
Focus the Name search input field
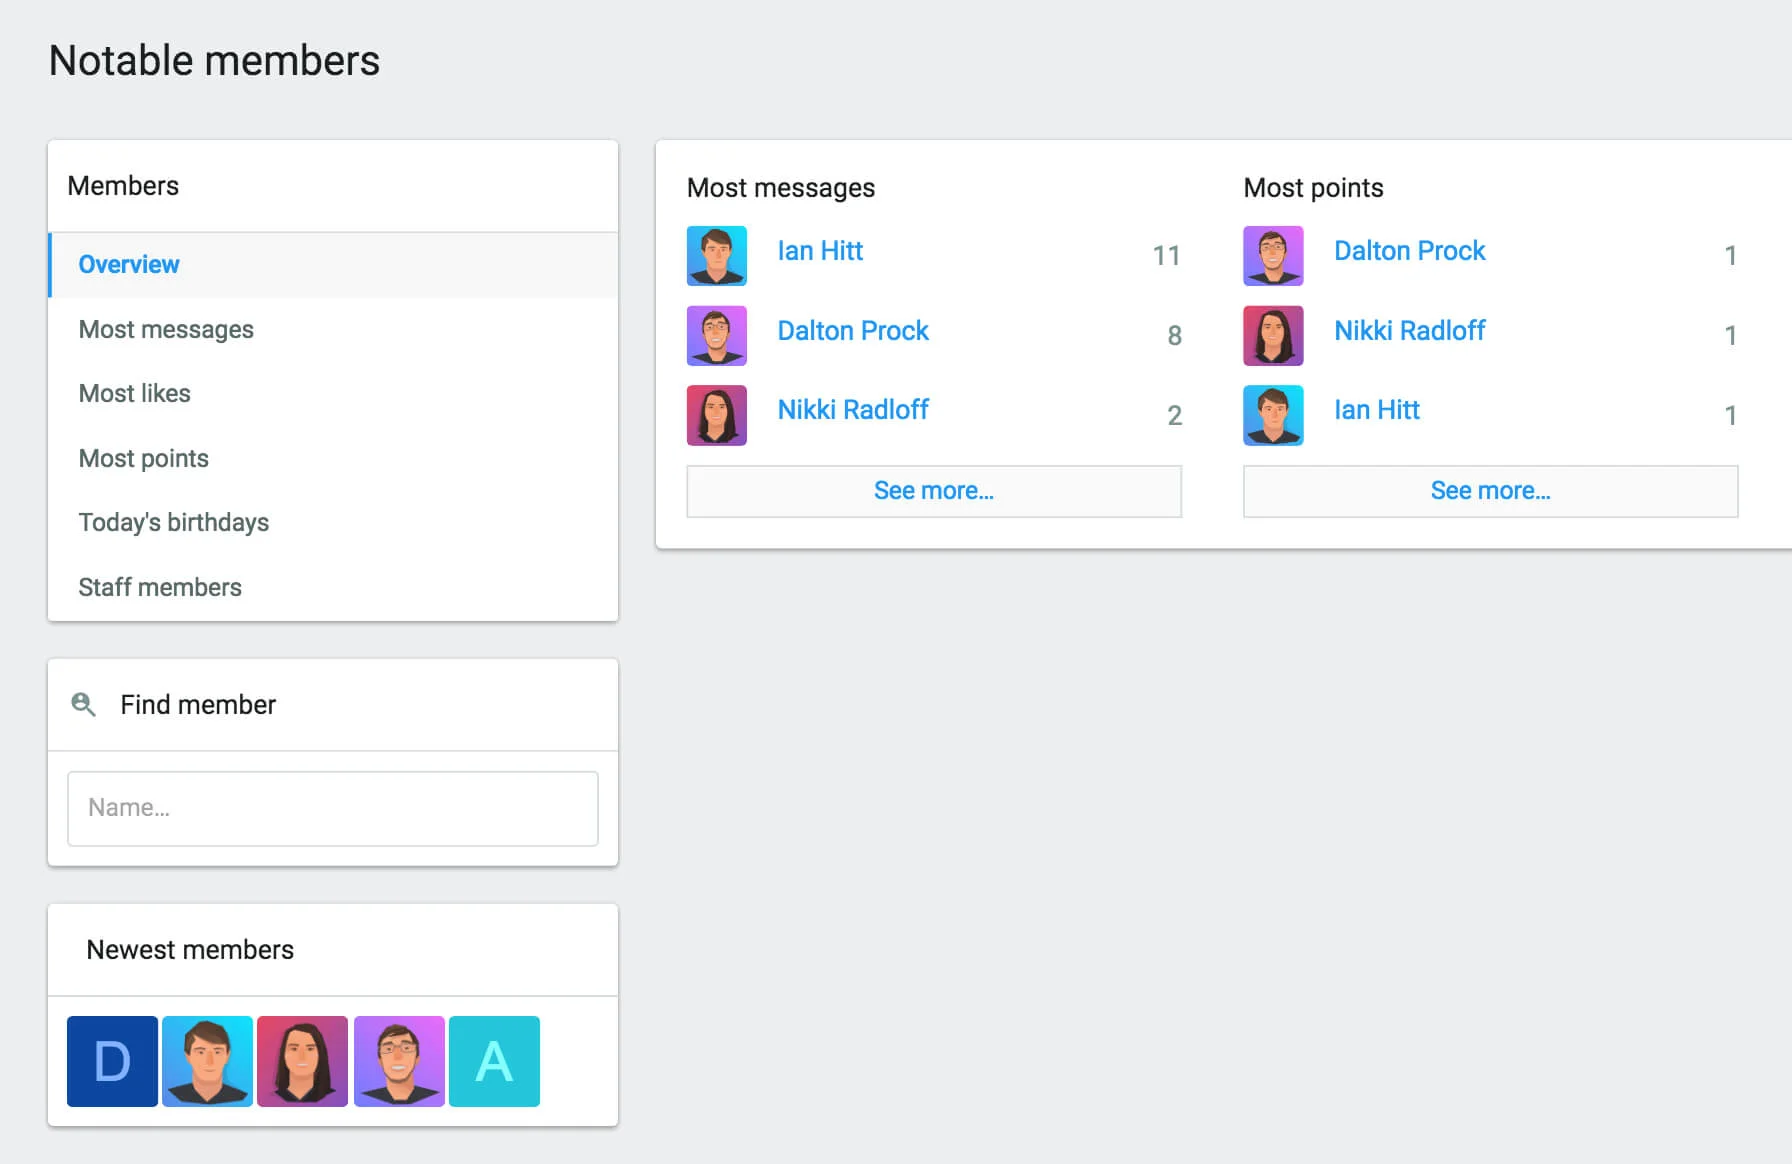332,808
